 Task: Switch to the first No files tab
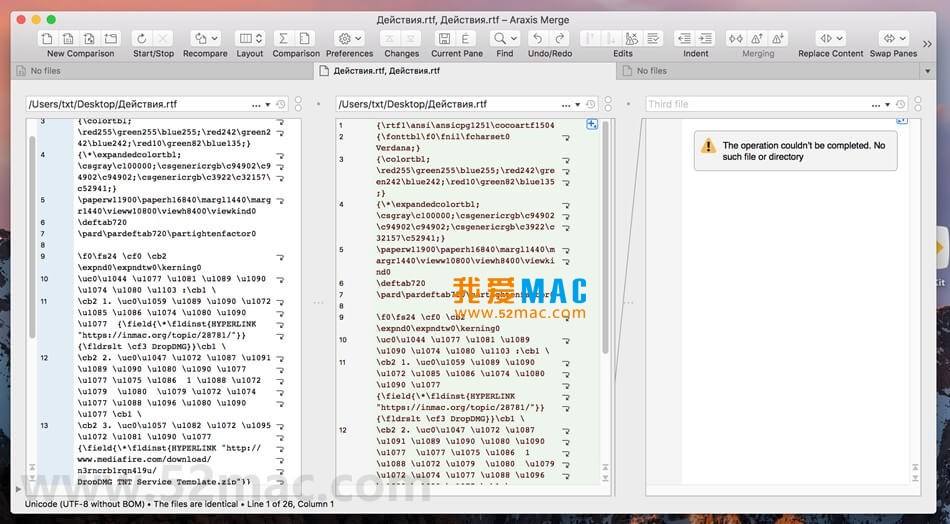(x=161, y=71)
